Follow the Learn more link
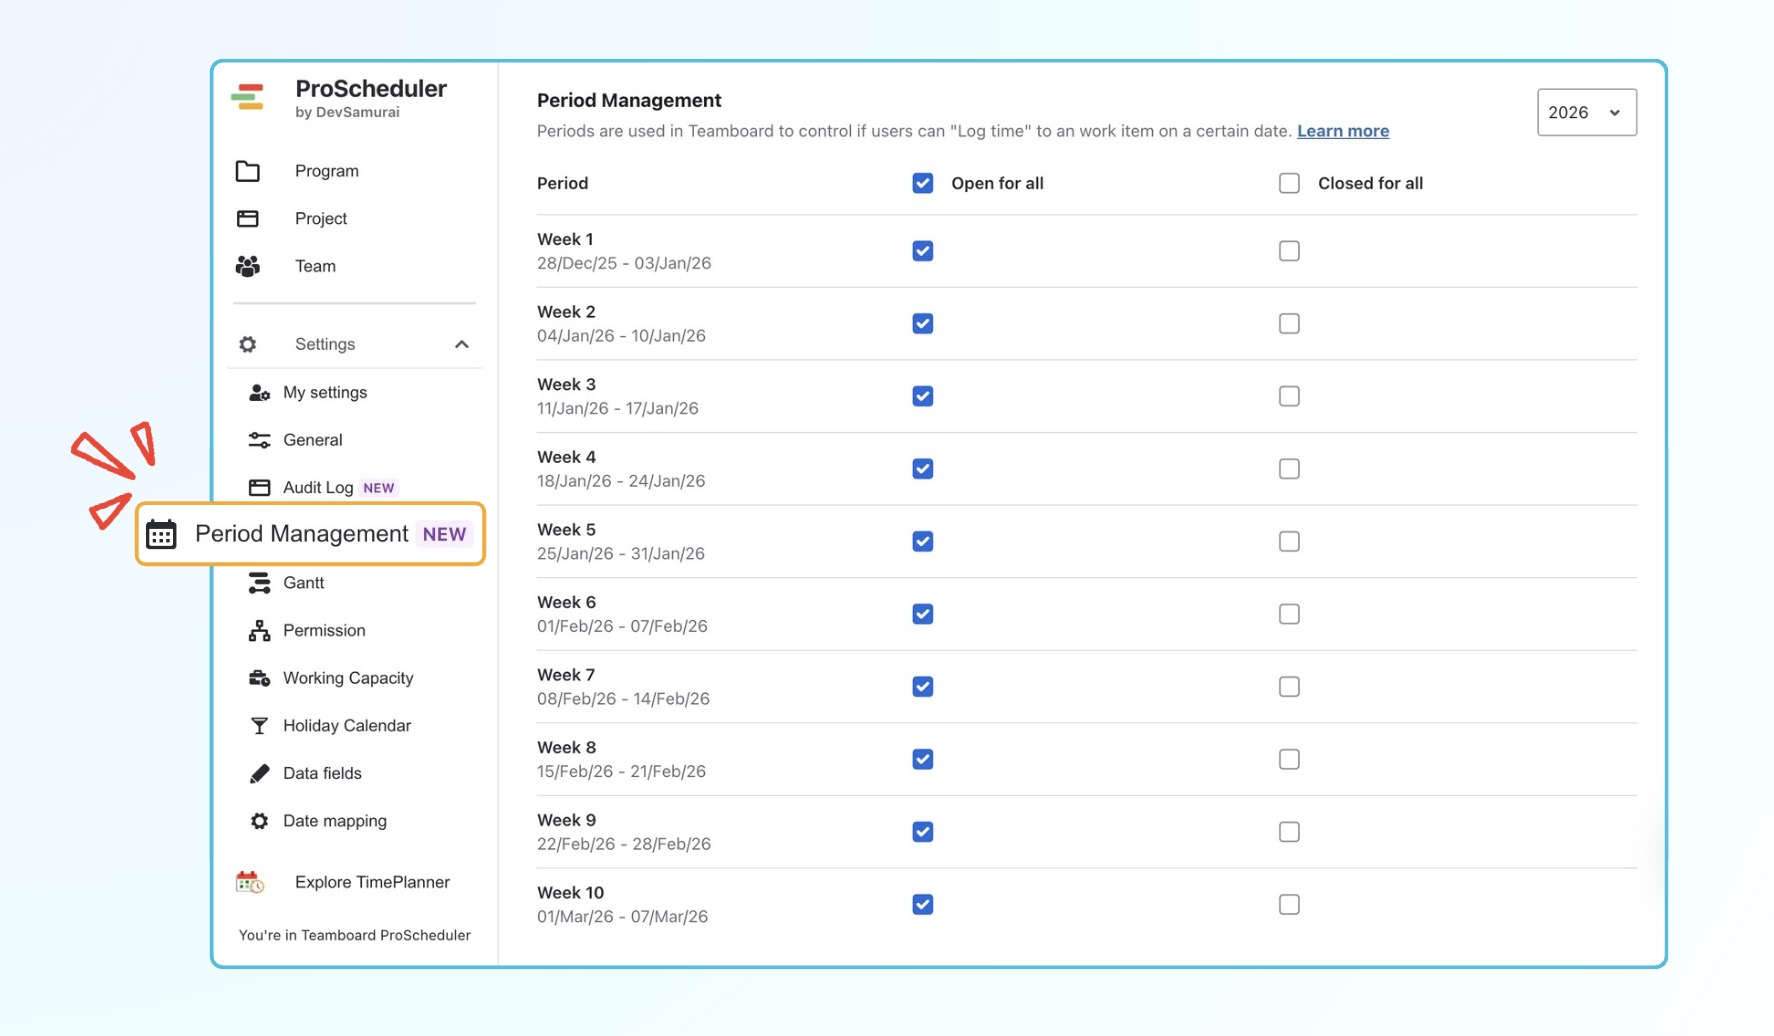Screen dimensions: 1774x1036 1342,131
